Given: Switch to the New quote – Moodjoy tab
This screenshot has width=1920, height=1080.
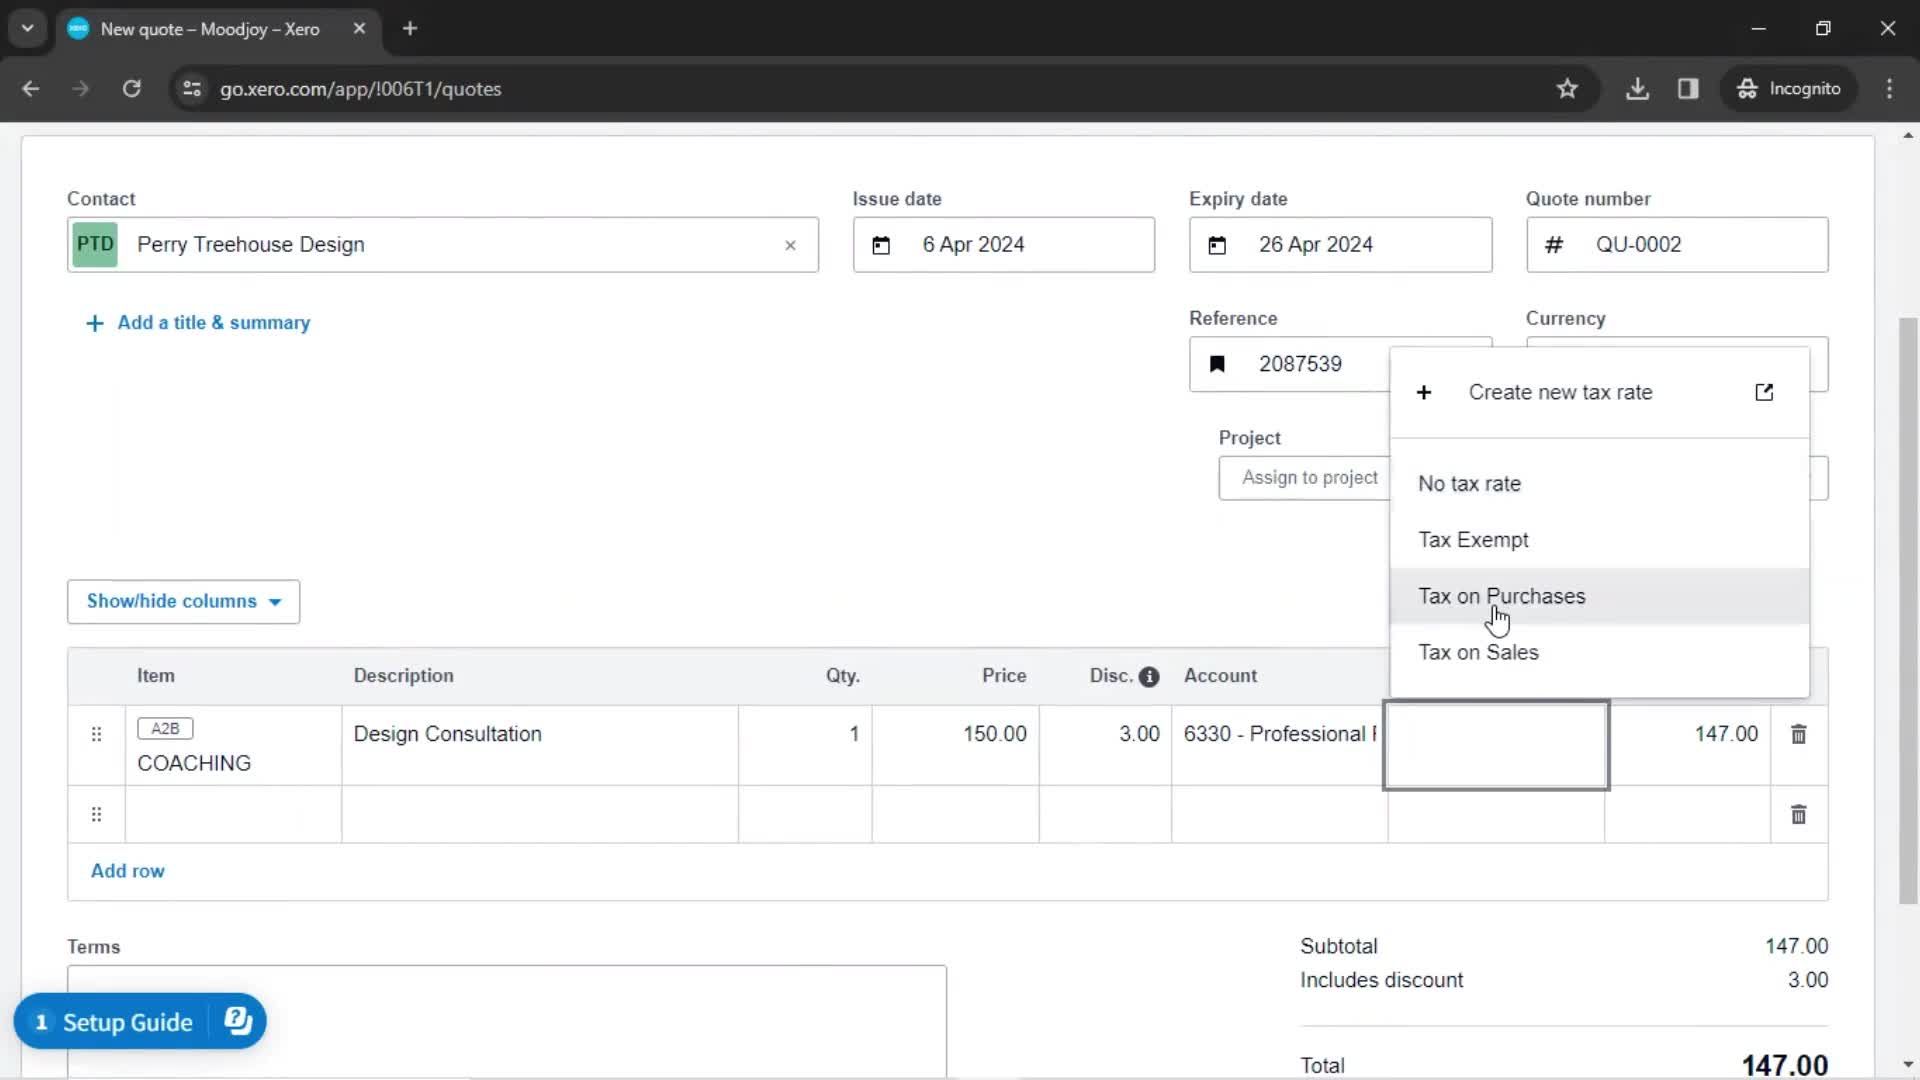Looking at the screenshot, I should pyautogui.click(x=216, y=29).
